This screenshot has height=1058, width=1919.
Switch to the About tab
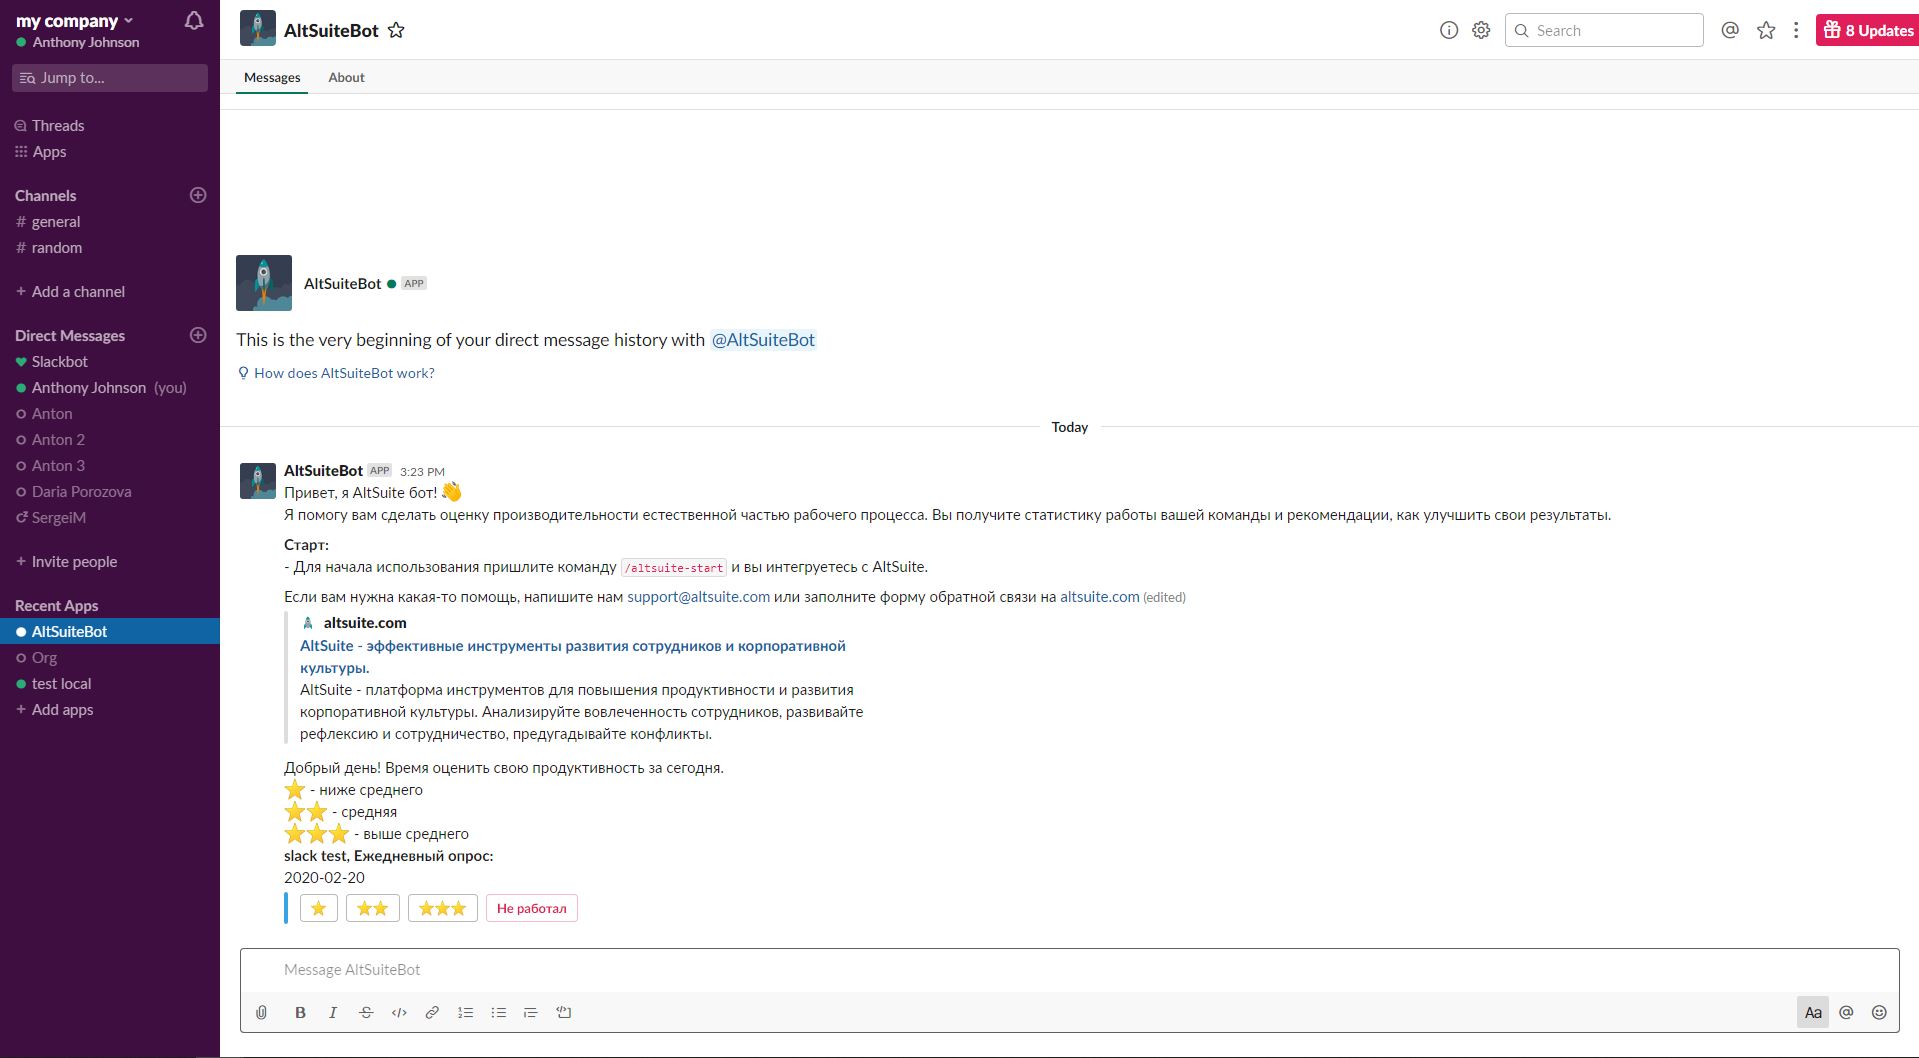346,77
